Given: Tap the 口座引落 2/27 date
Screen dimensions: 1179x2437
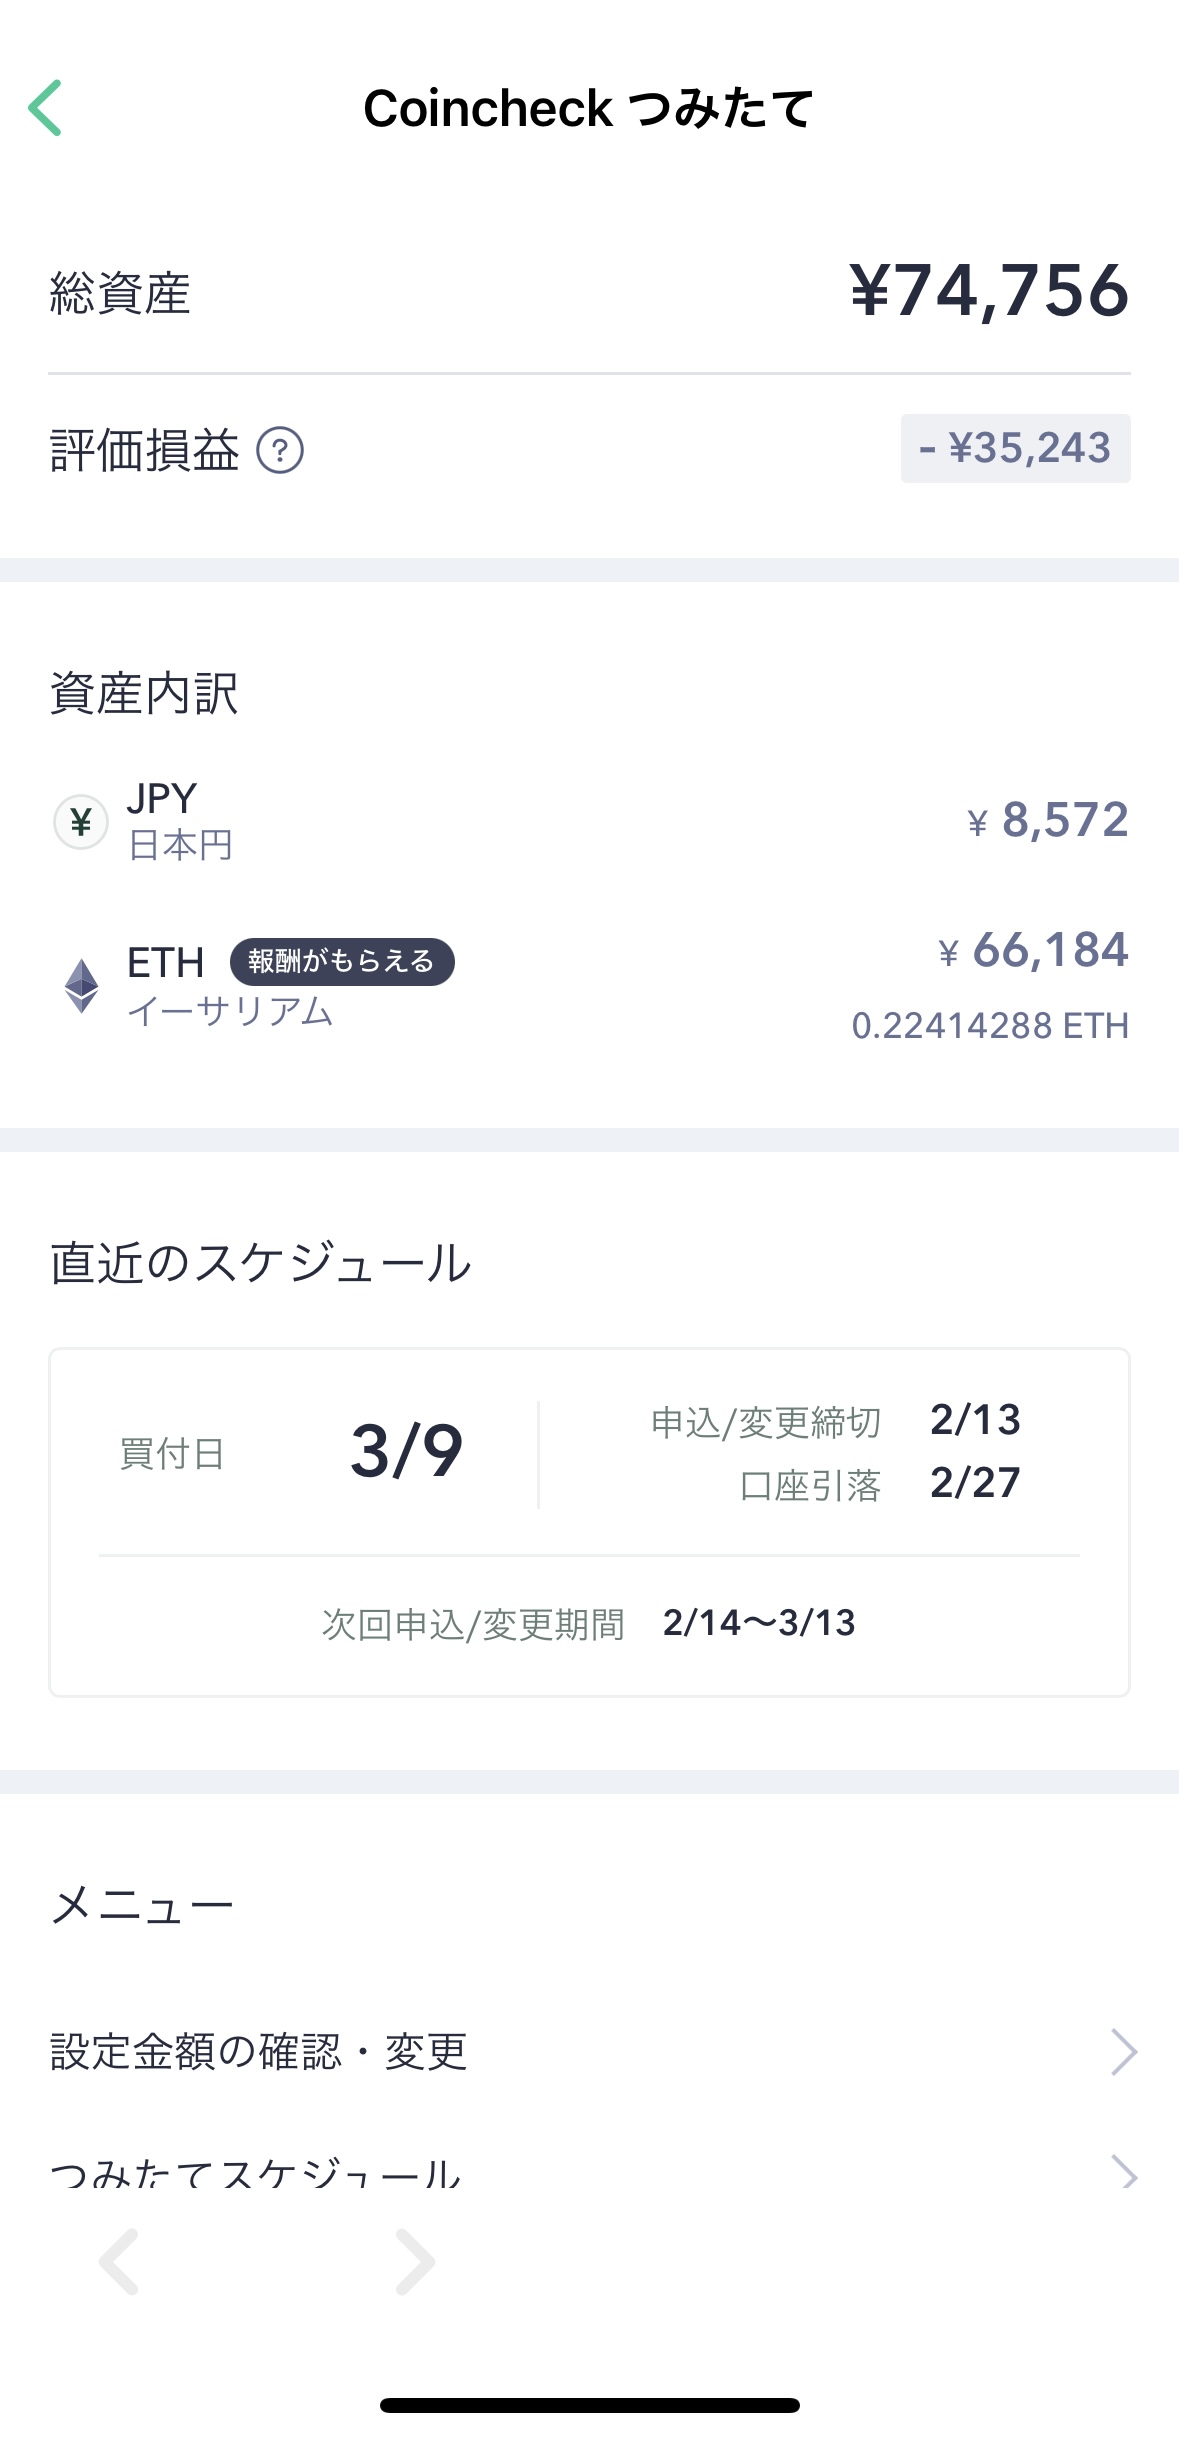Looking at the screenshot, I should (975, 1483).
